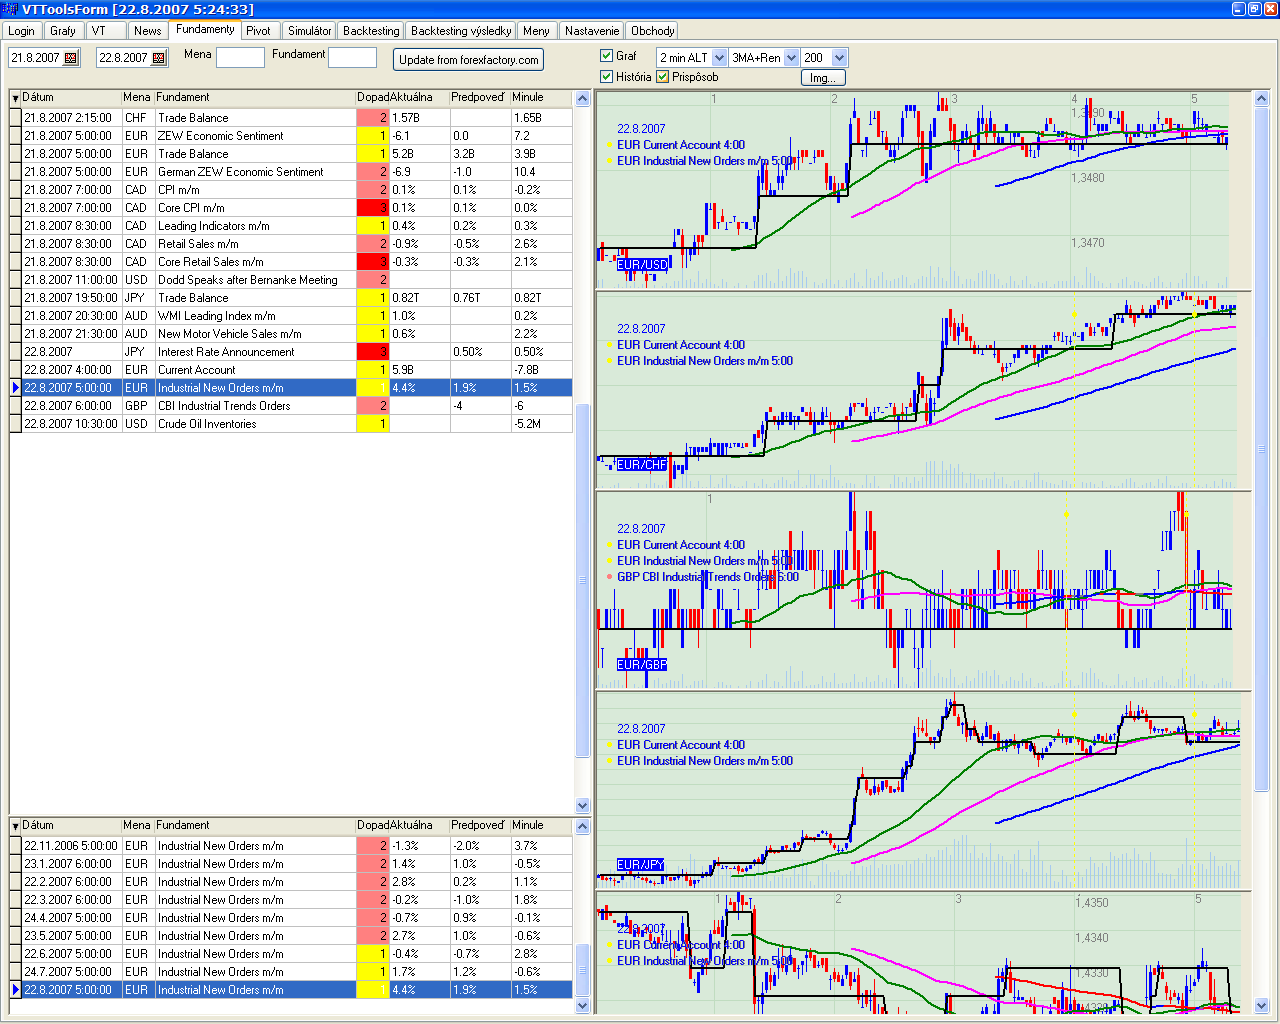1280x1024 pixels.
Task: Open upper table header triangle menu
Action: pos(15,98)
